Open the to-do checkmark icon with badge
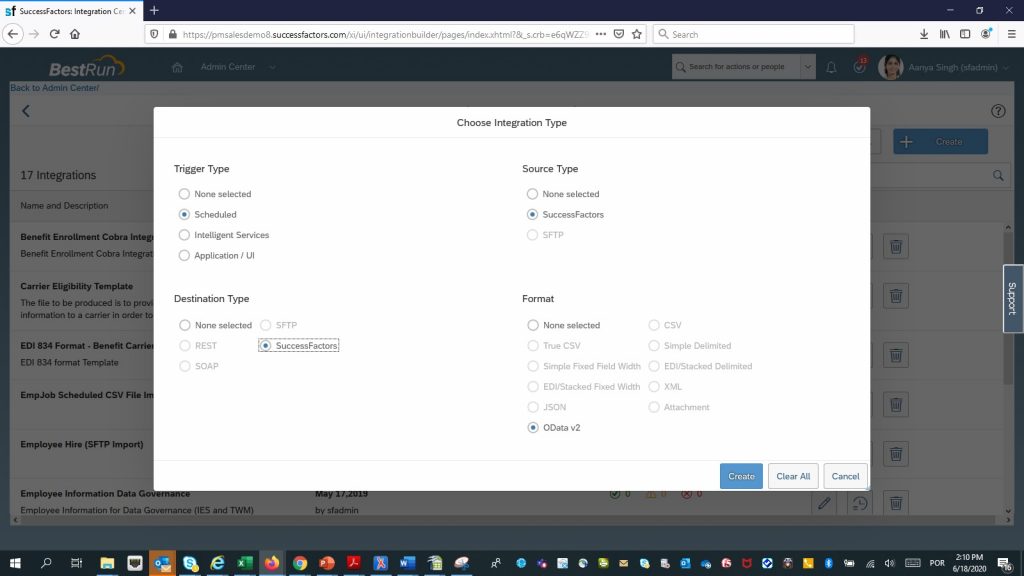This screenshot has width=1024, height=576. pos(859,67)
